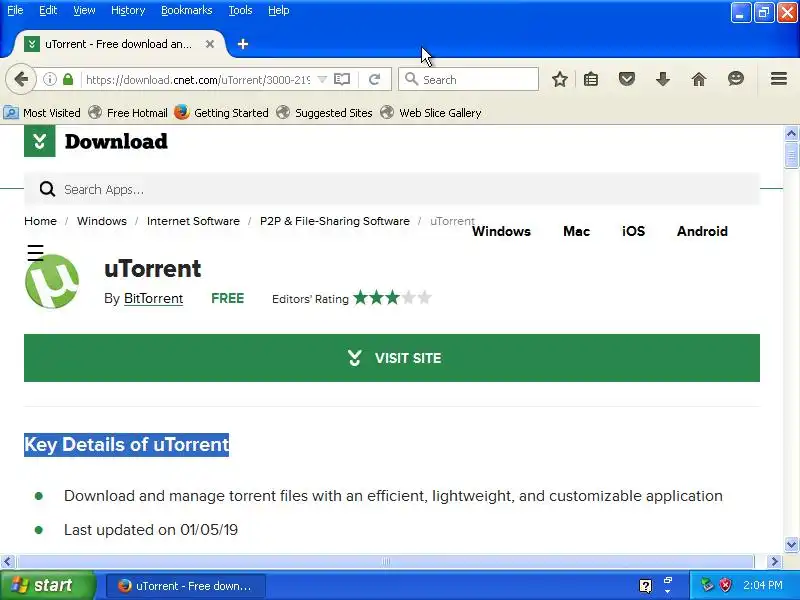
Task: Switch to Mac platform link
Action: [x=577, y=231]
